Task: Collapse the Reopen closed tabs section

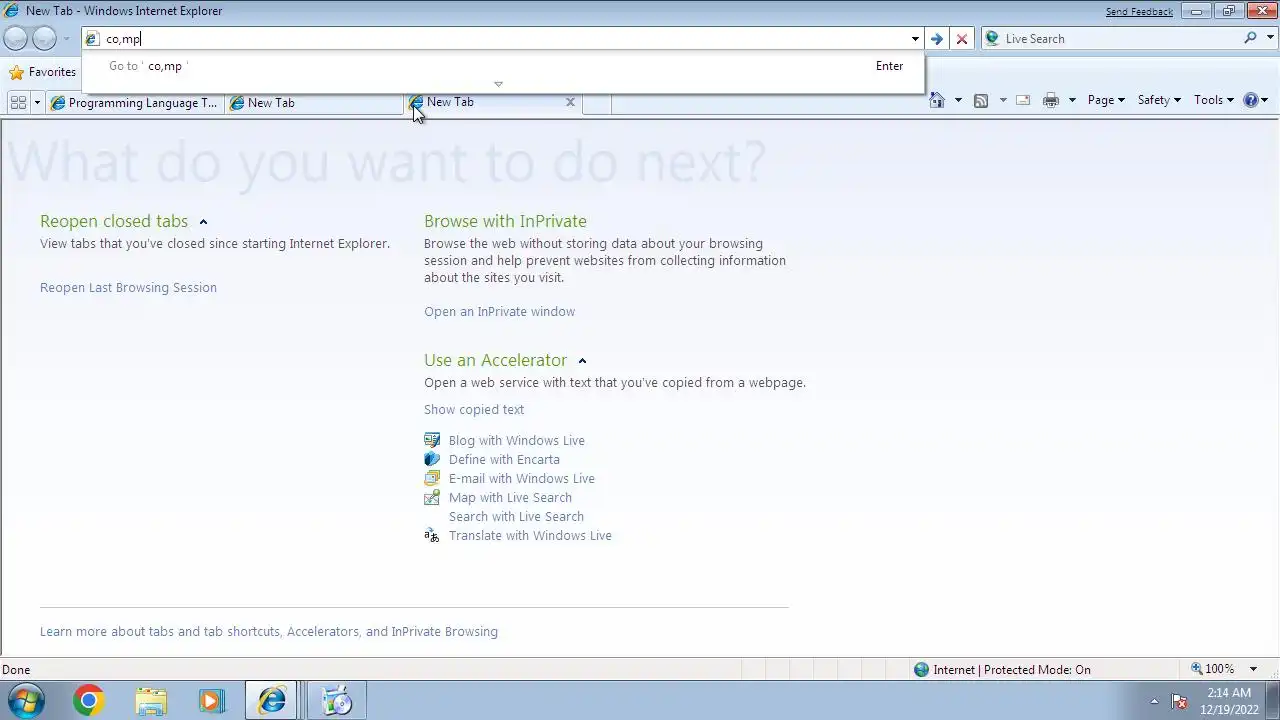Action: (x=203, y=222)
